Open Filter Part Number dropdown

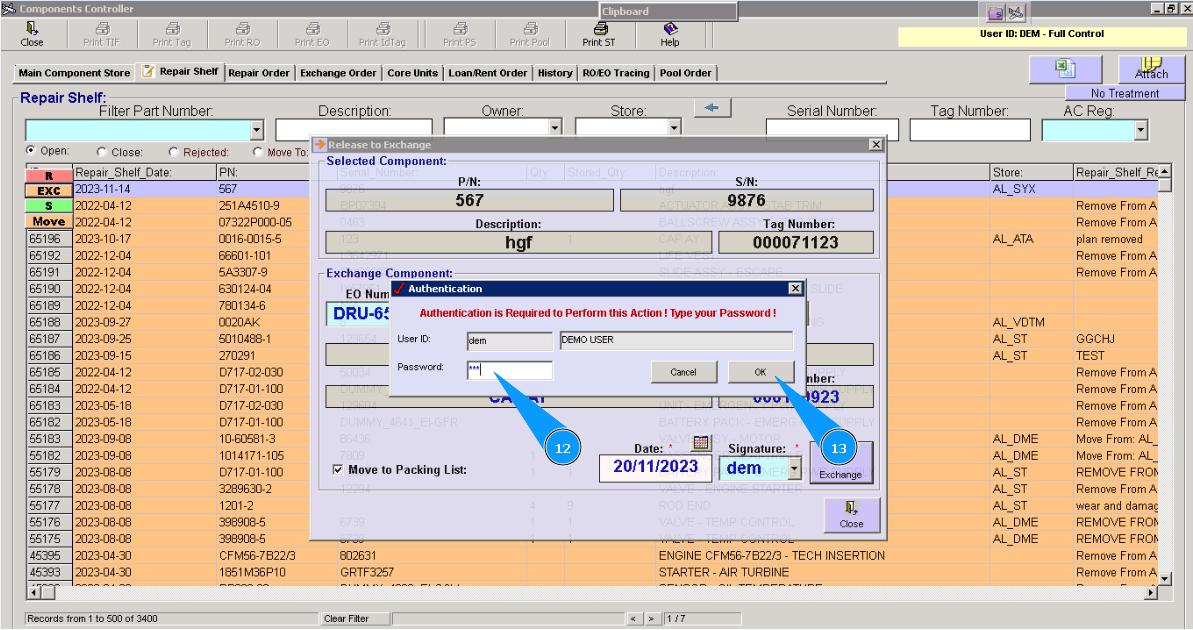click(x=256, y=130)
